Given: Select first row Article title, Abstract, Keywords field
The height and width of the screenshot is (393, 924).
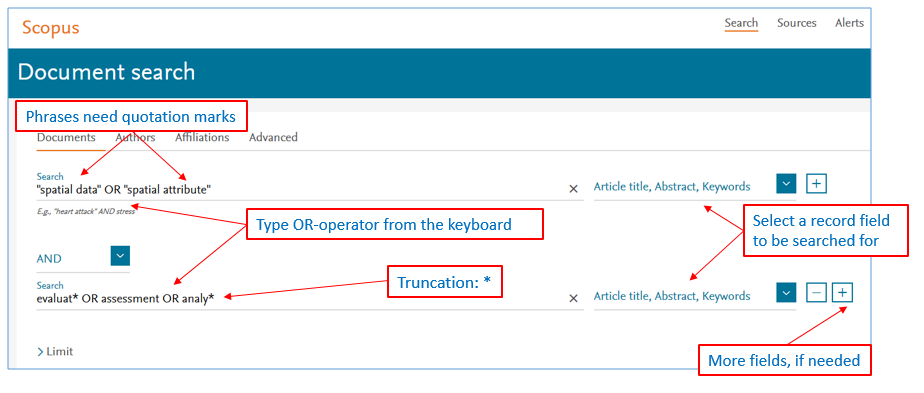Looking at the screenshot, I should [x=672, y=187].
